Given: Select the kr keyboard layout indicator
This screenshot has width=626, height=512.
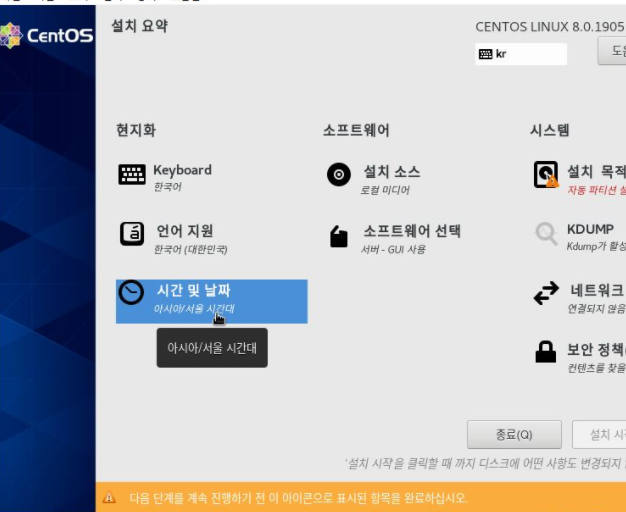Looking at the screenshot, I should [521, 54].
